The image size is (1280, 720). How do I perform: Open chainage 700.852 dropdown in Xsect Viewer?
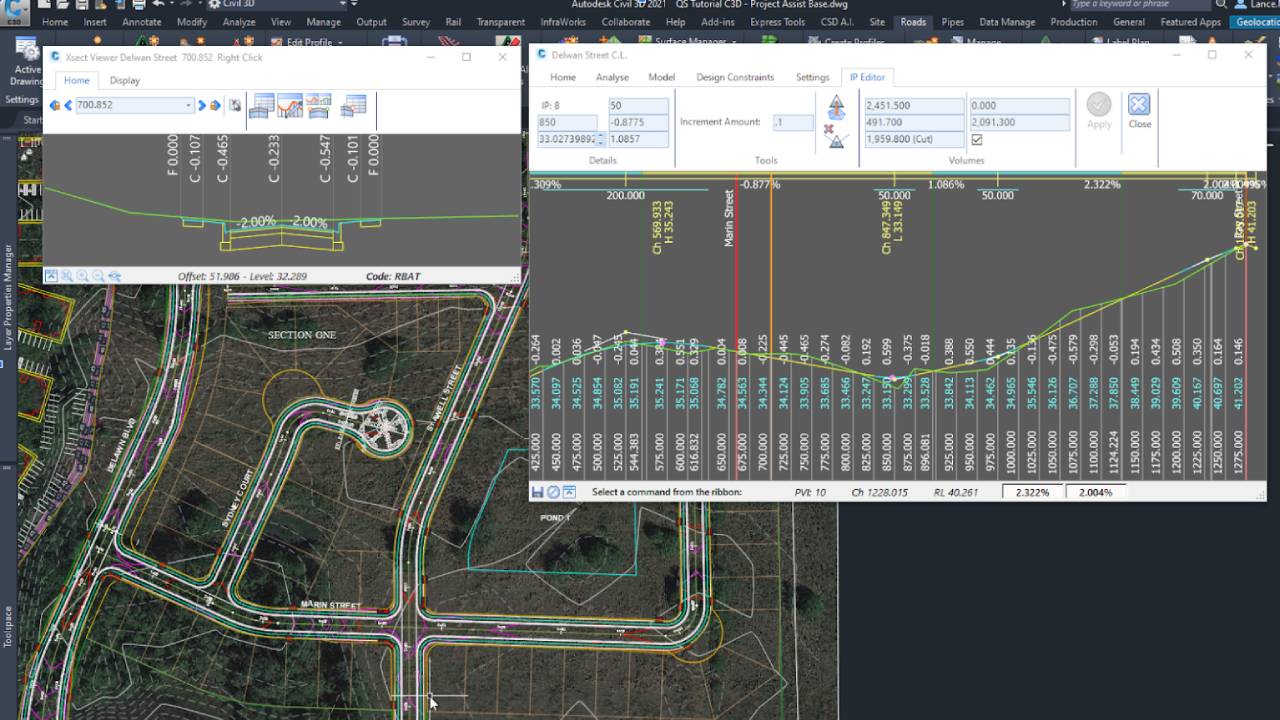pos(188,105)
